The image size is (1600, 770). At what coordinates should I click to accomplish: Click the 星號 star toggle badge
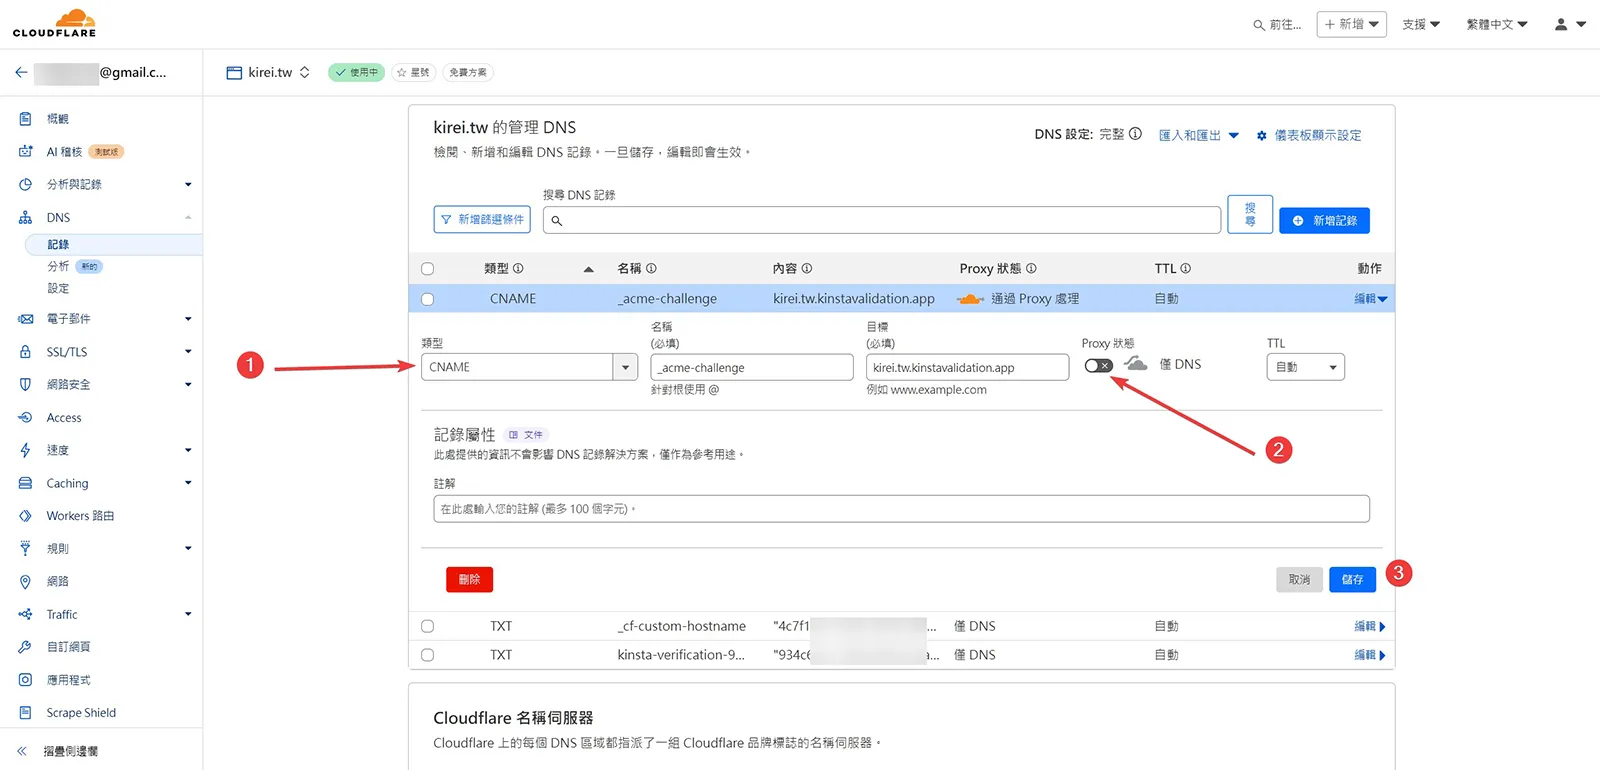(413, 72)
